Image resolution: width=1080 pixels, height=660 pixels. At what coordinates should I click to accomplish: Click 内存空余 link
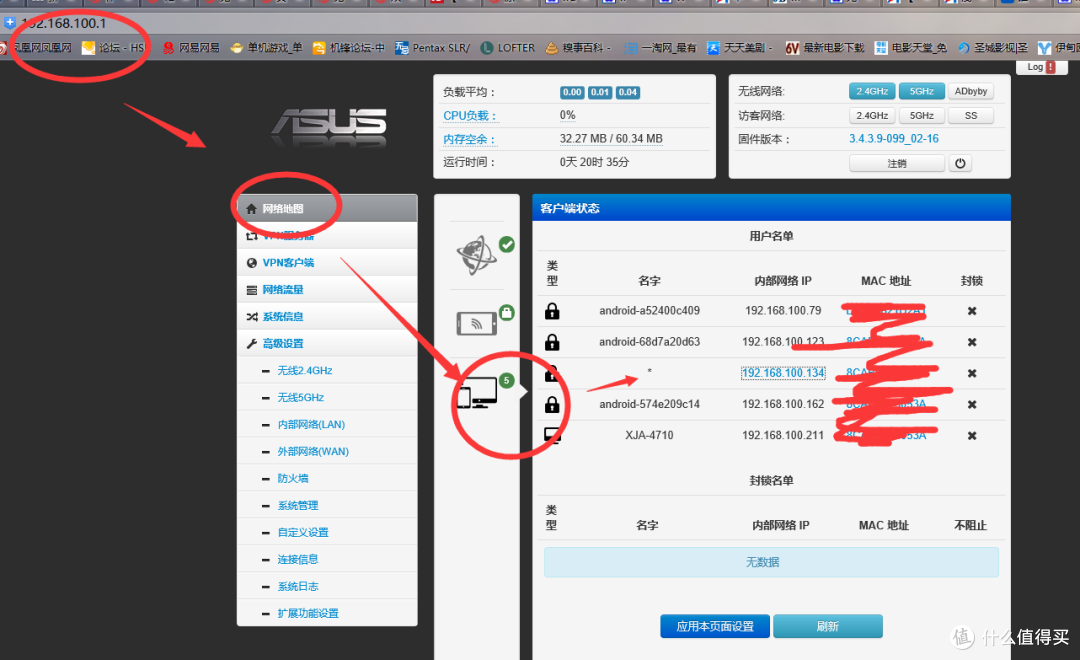[470, 139]
